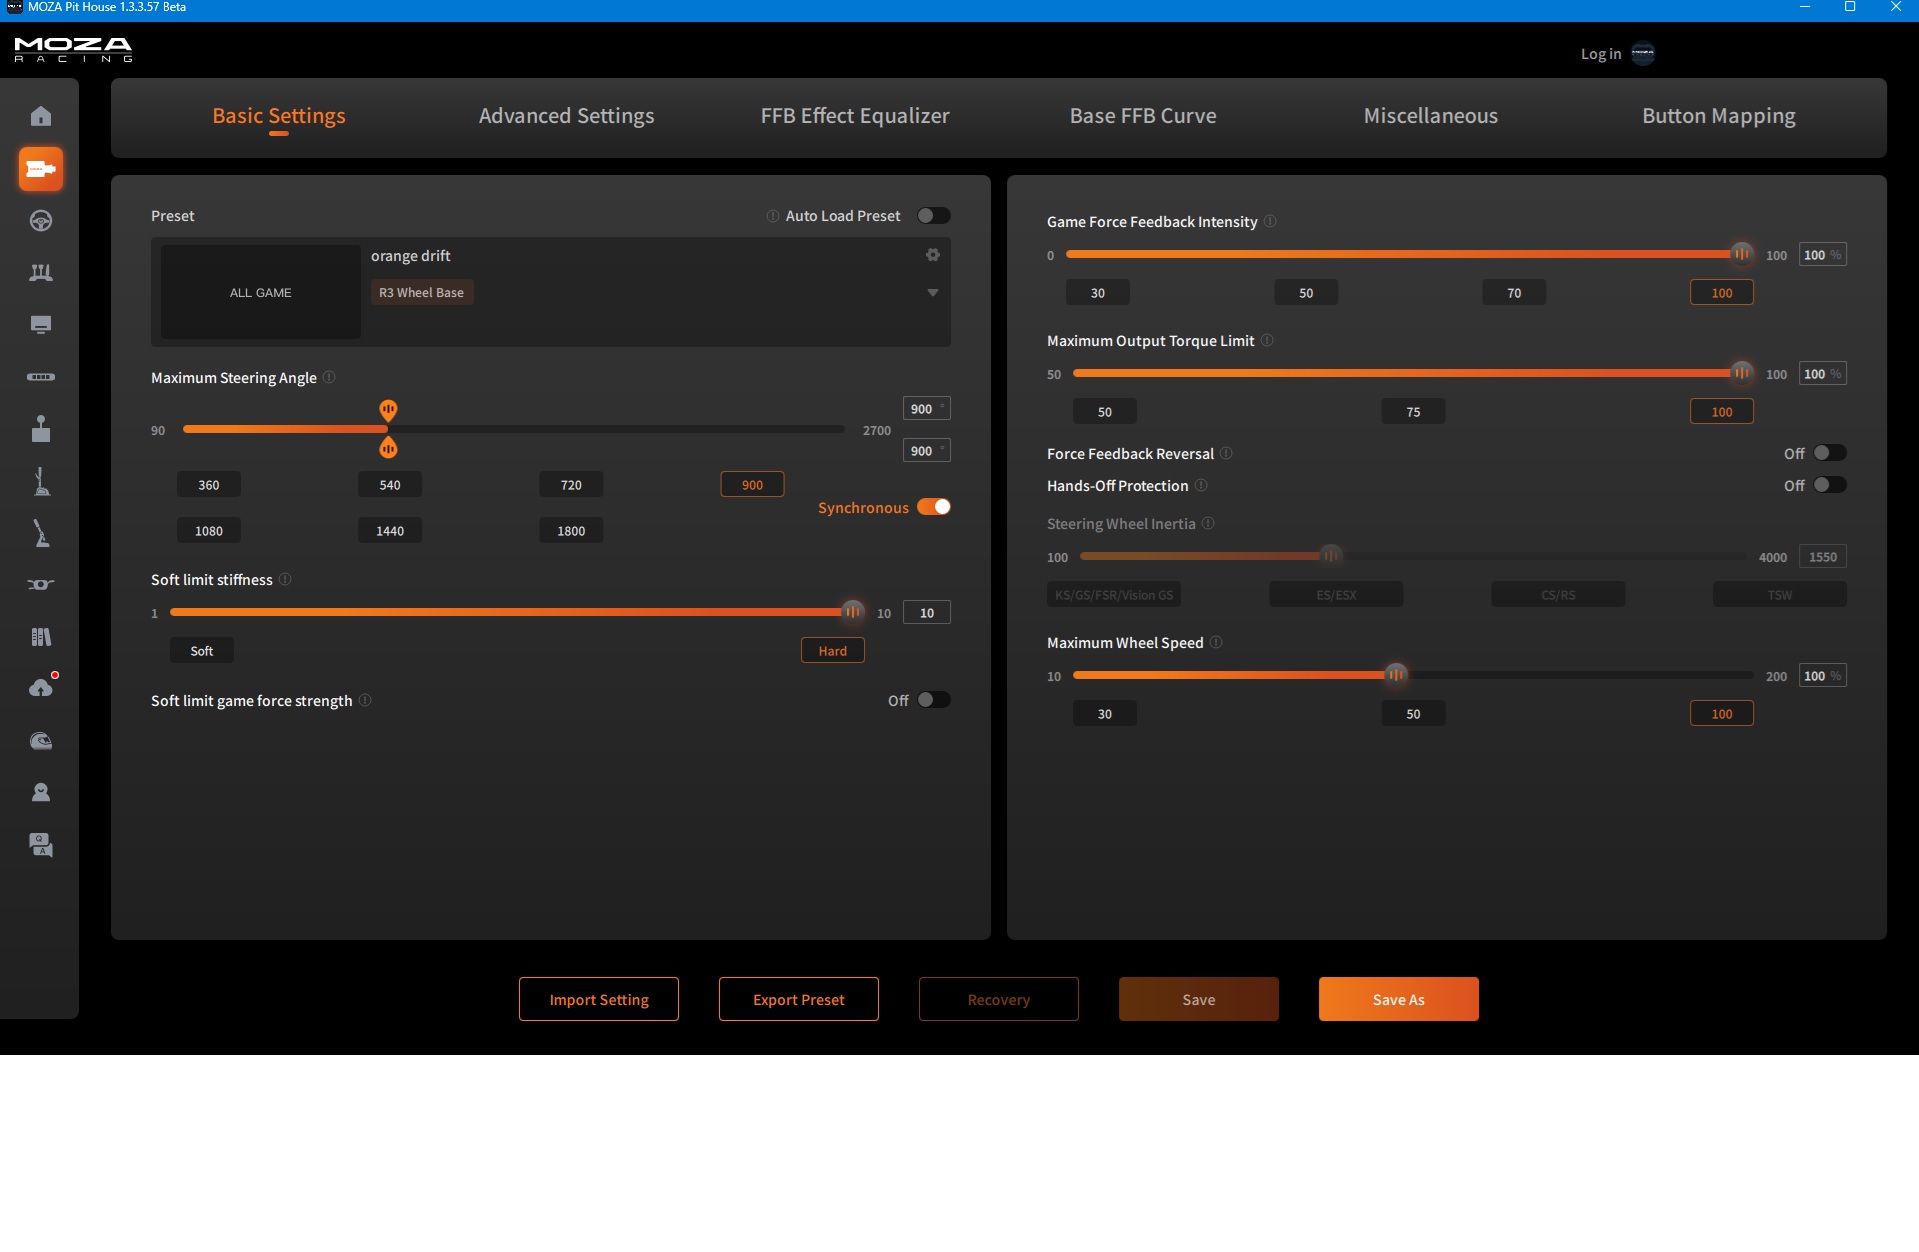Click the Export Preset button
Viewport: 1919px width, 1252px height.
coord(799,999)
